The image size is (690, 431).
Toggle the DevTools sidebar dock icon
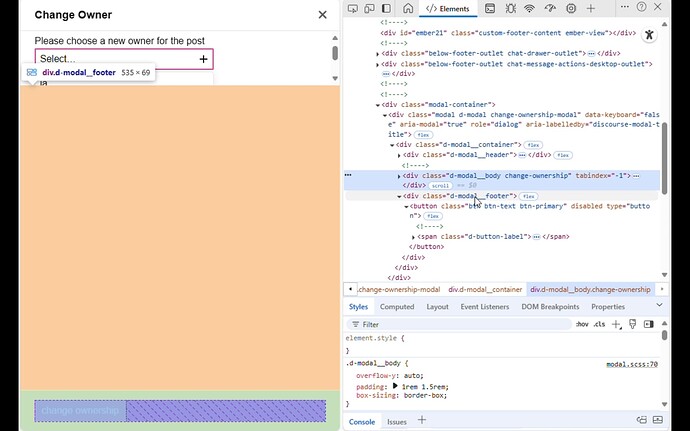(x=386, y=8)
